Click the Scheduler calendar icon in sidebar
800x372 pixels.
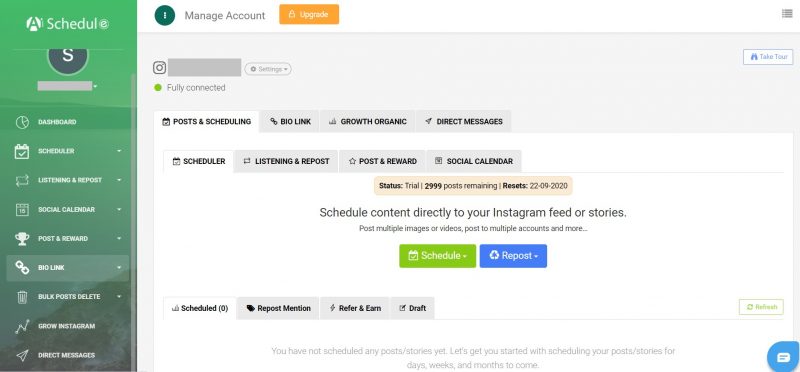(22, 152)
